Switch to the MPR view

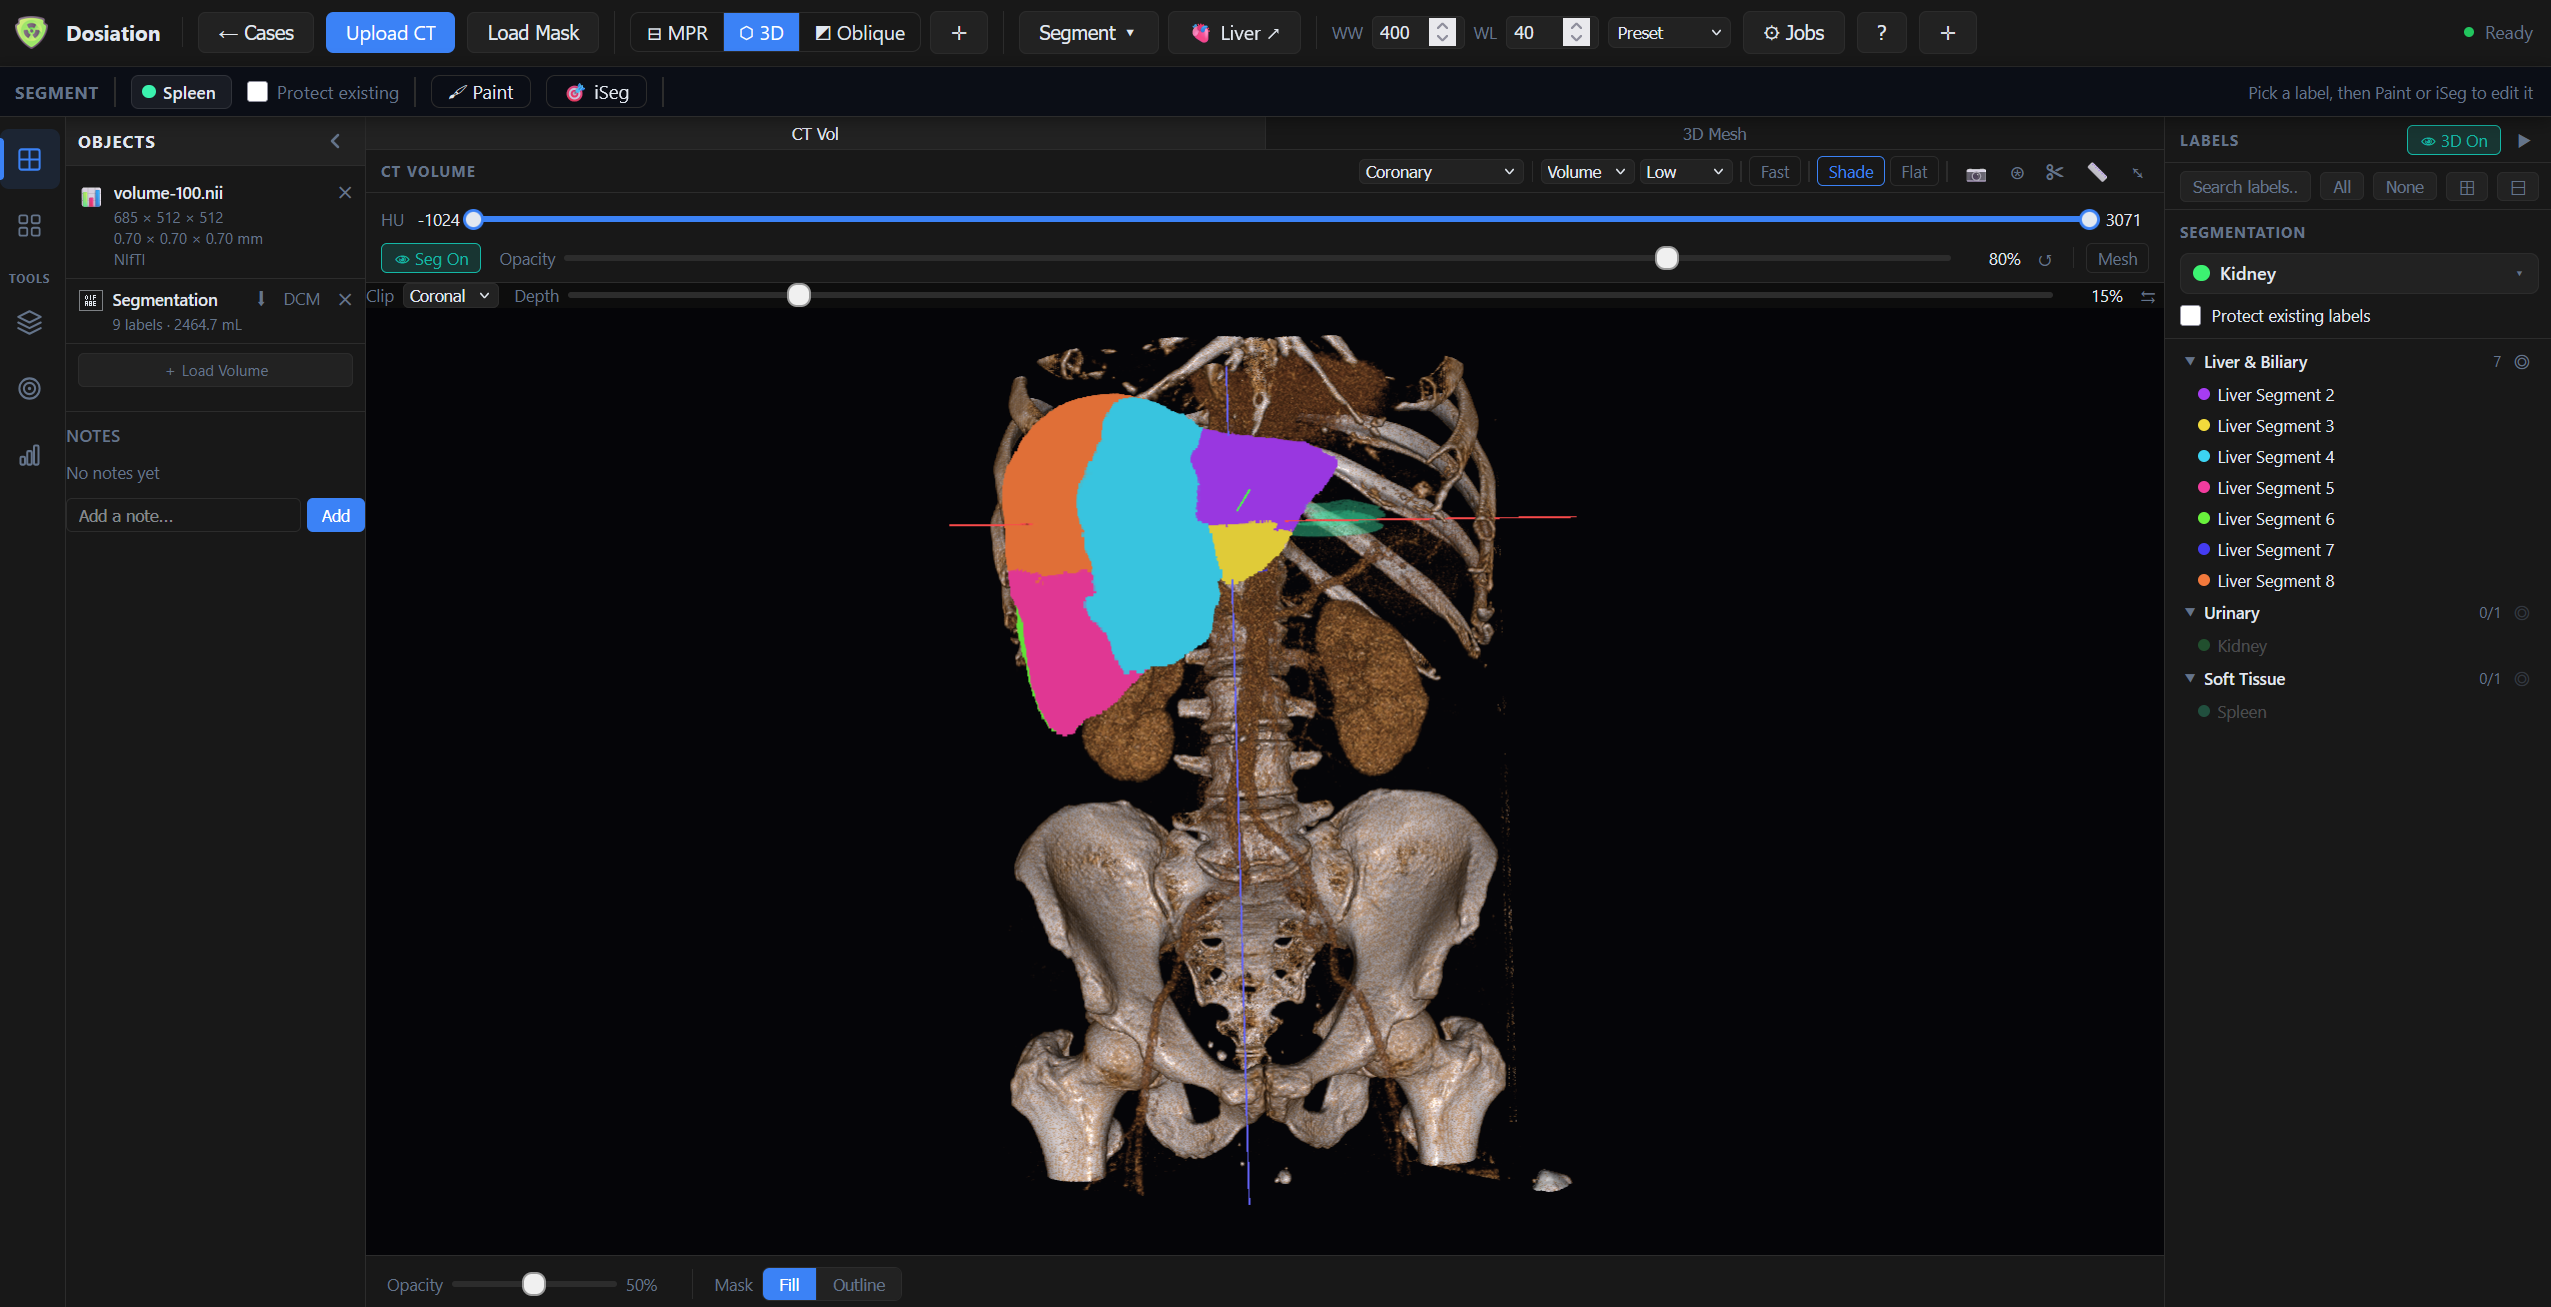pos(677,33)
